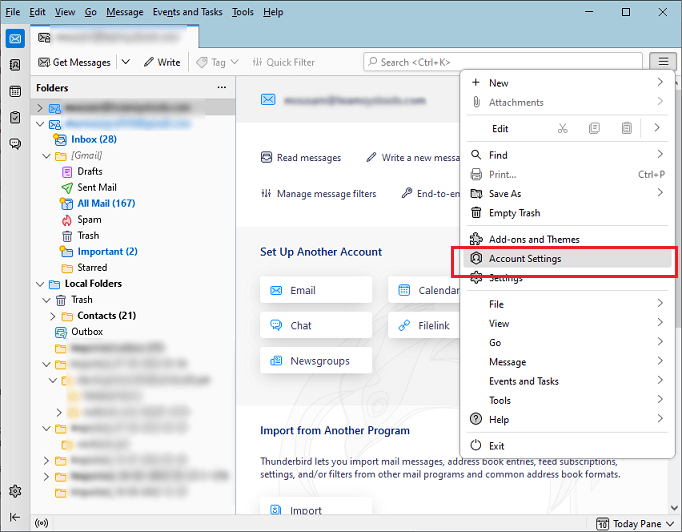Open the Events and Tasks menu bar item
Image resolution: width=682 pixels, height=532 pixels.
[x=187, y=12]
